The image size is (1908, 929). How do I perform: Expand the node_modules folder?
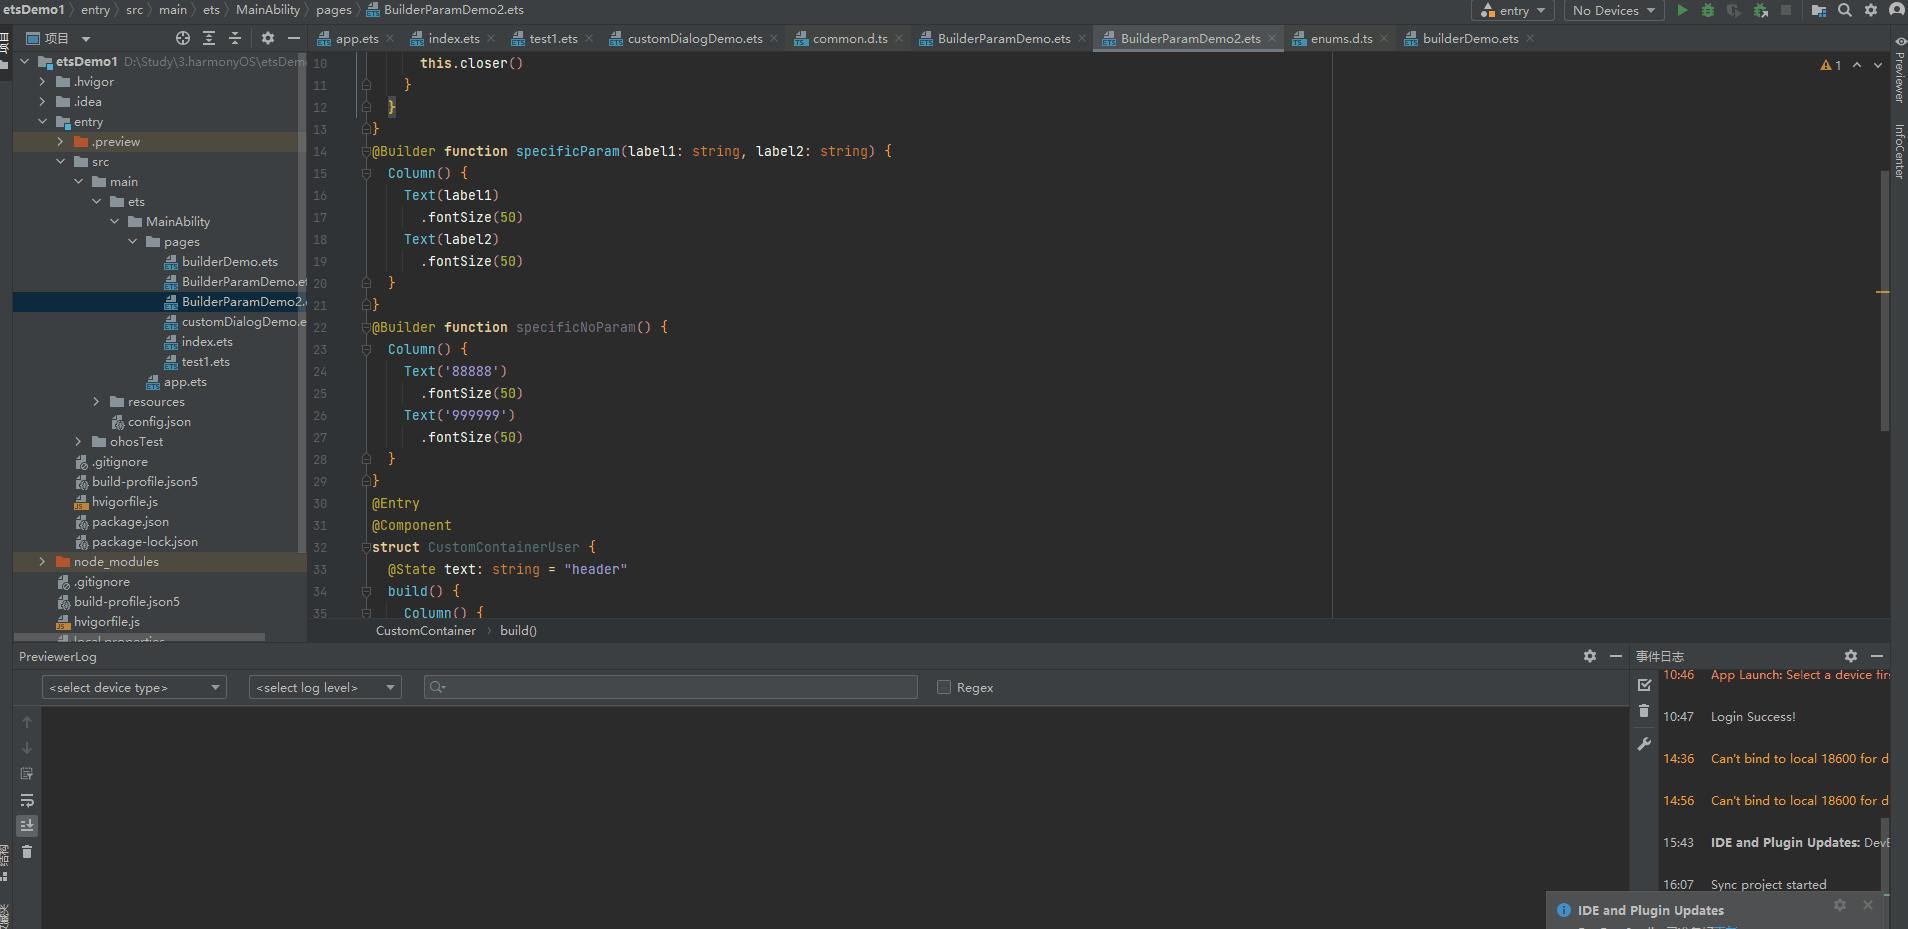click(x=42, y=562)
